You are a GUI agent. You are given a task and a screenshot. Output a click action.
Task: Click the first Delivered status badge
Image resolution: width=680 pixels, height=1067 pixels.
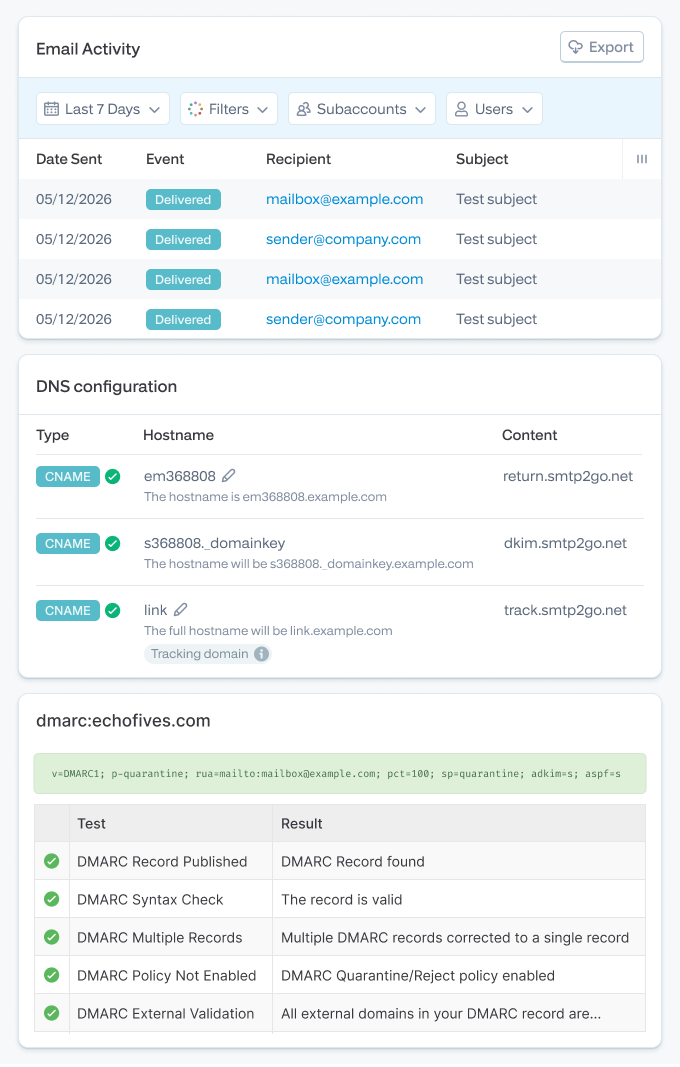183,199
